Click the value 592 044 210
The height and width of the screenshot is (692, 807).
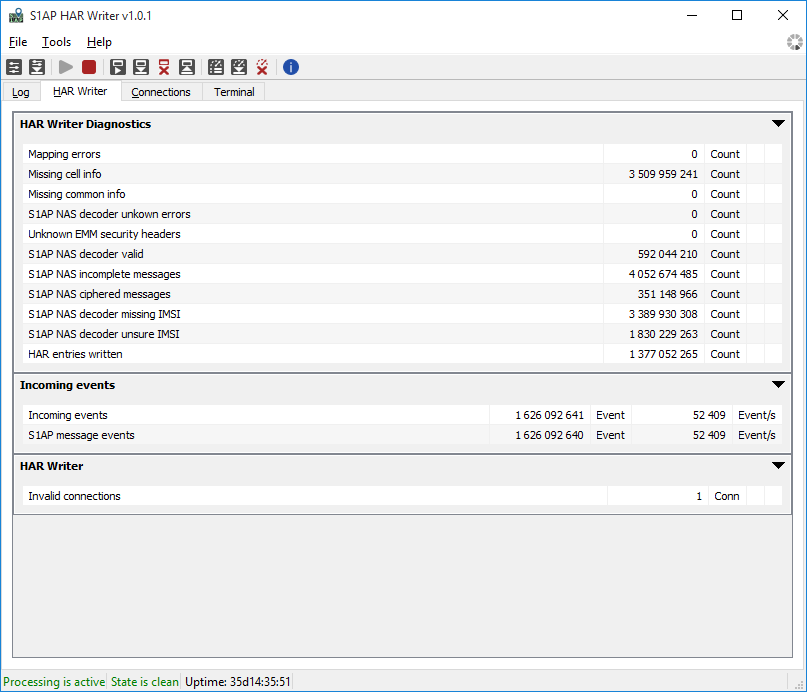pos(668,254)
